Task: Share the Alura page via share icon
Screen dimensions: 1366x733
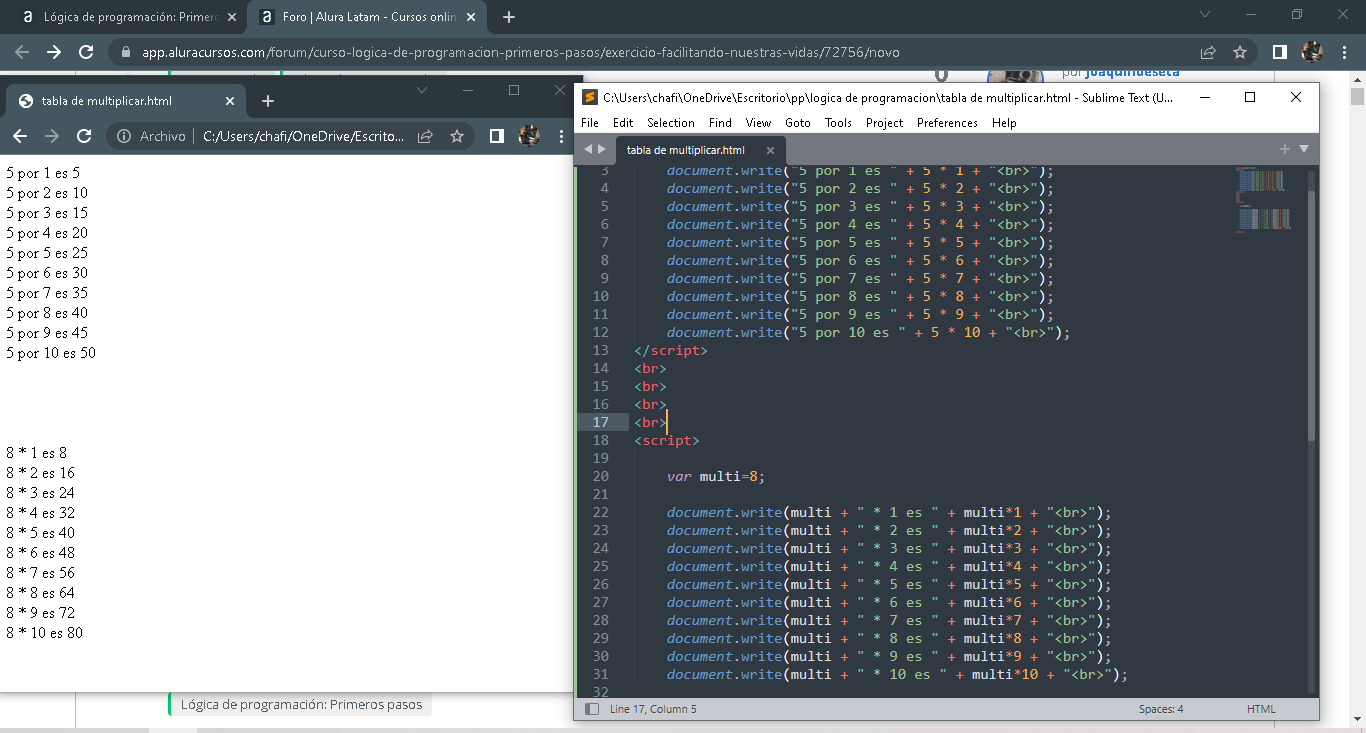Action: (1208, 52)
